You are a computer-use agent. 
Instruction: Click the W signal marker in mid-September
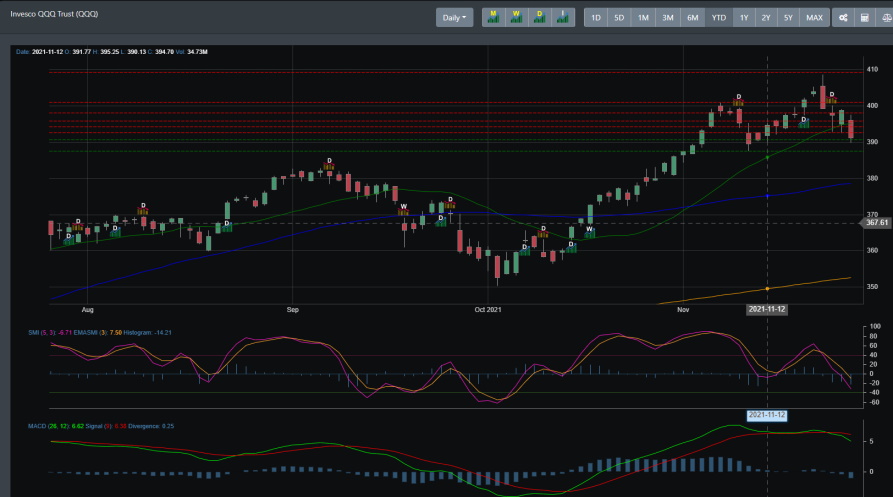tap(403, 210)
